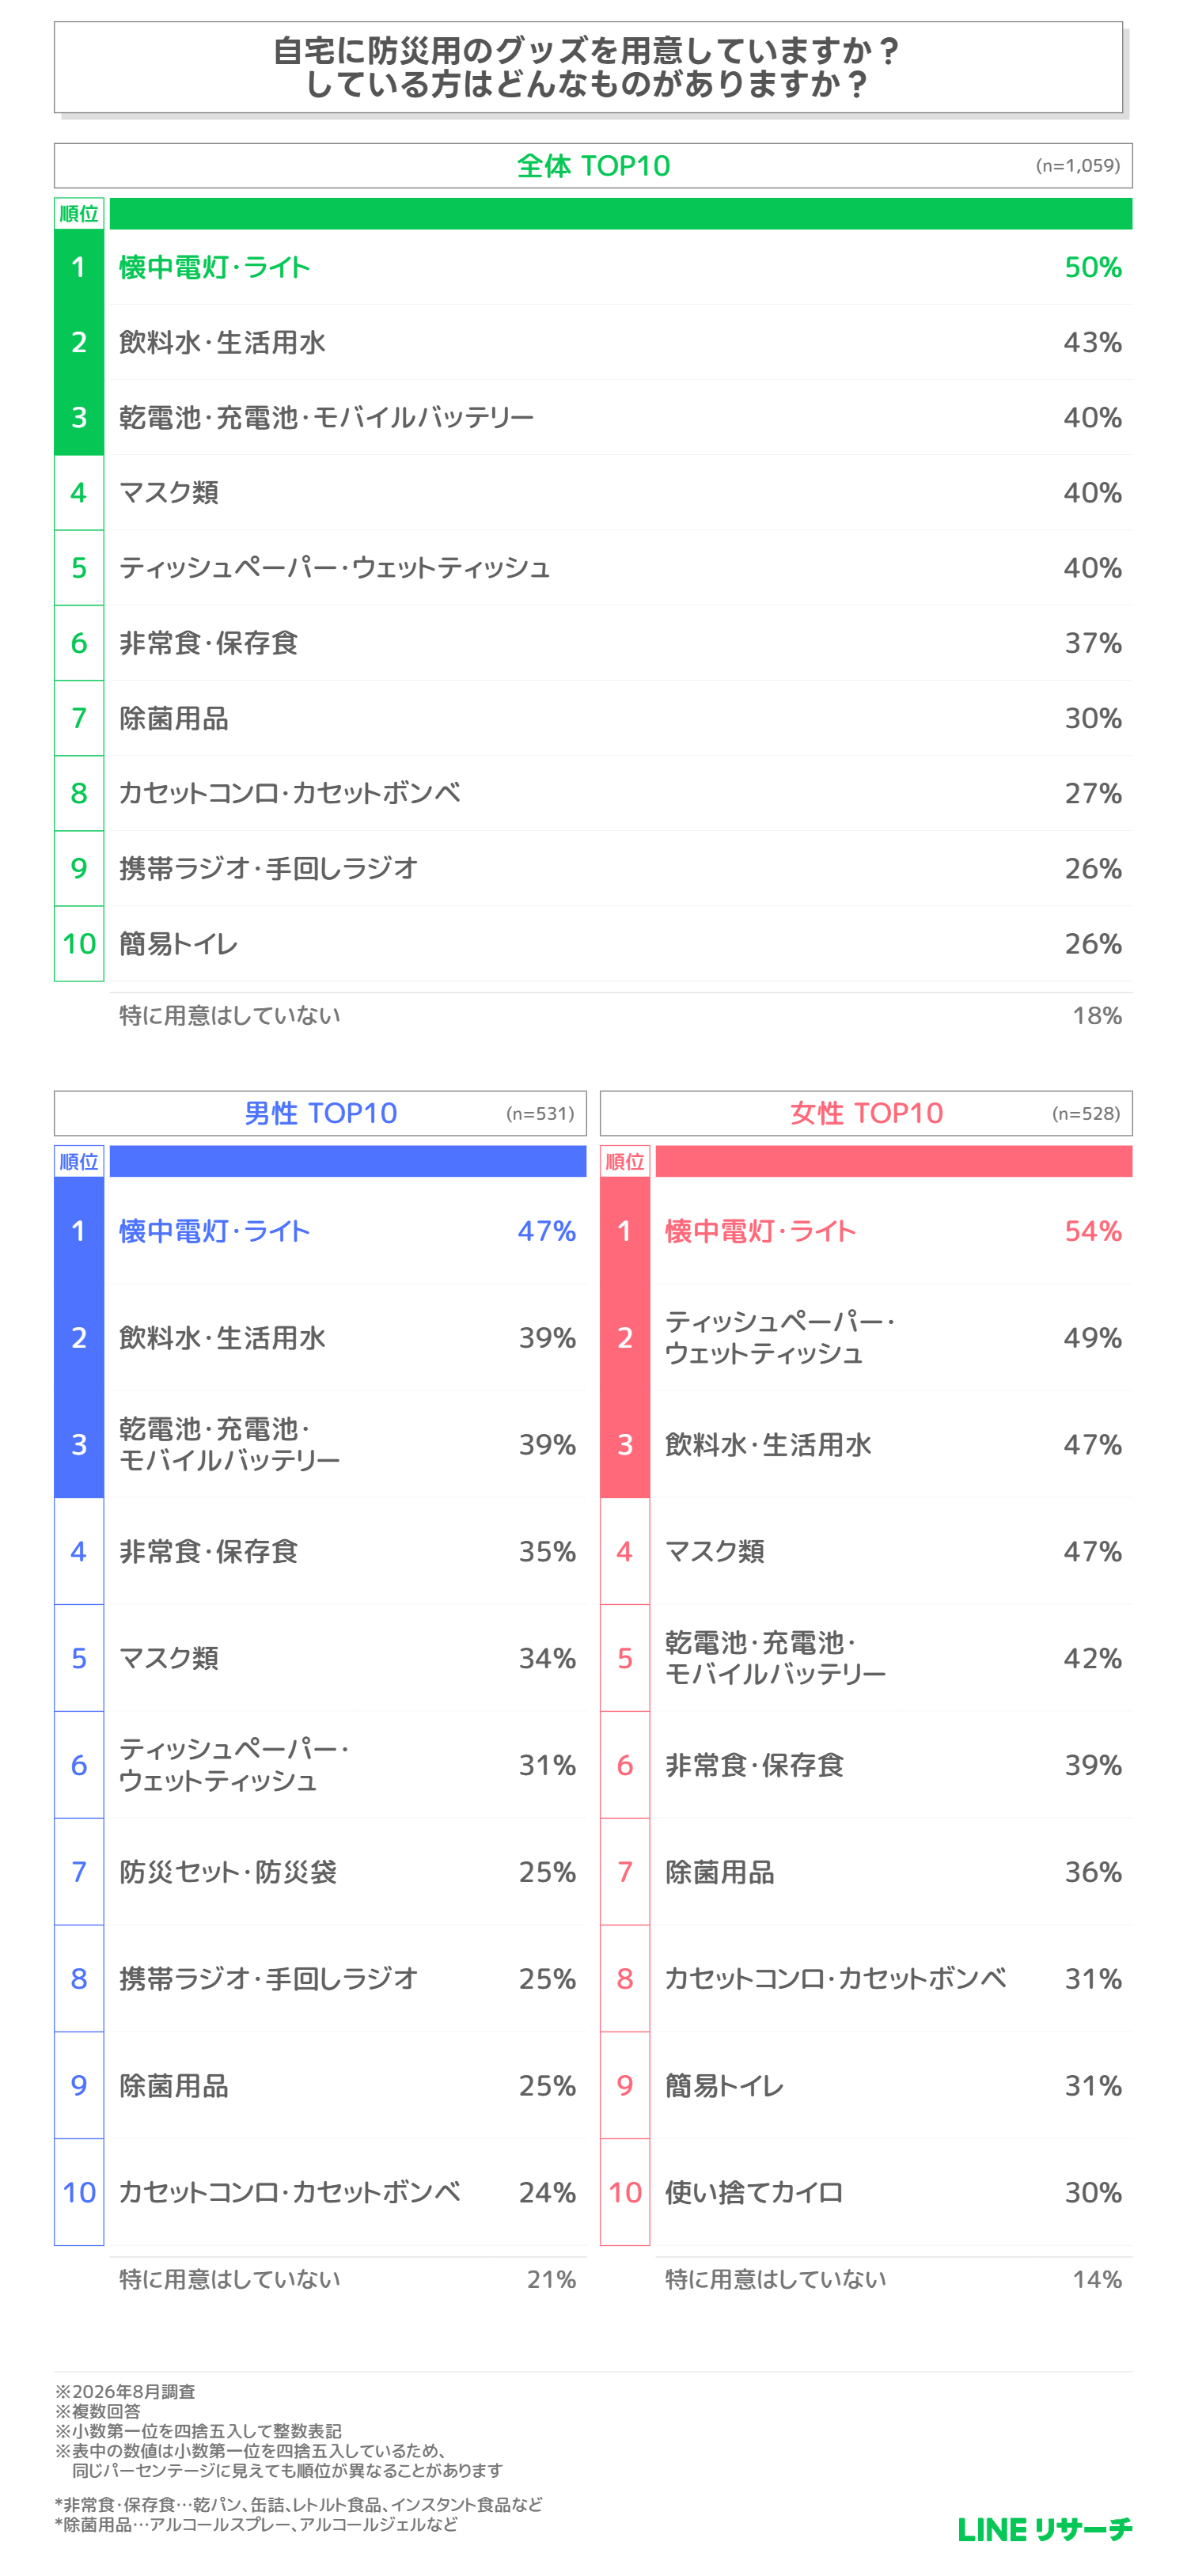This screenshot has width=1187, height=2576.
Task: Click 特に用意はしていない 18% row
Action: [x=621, y=1015]
